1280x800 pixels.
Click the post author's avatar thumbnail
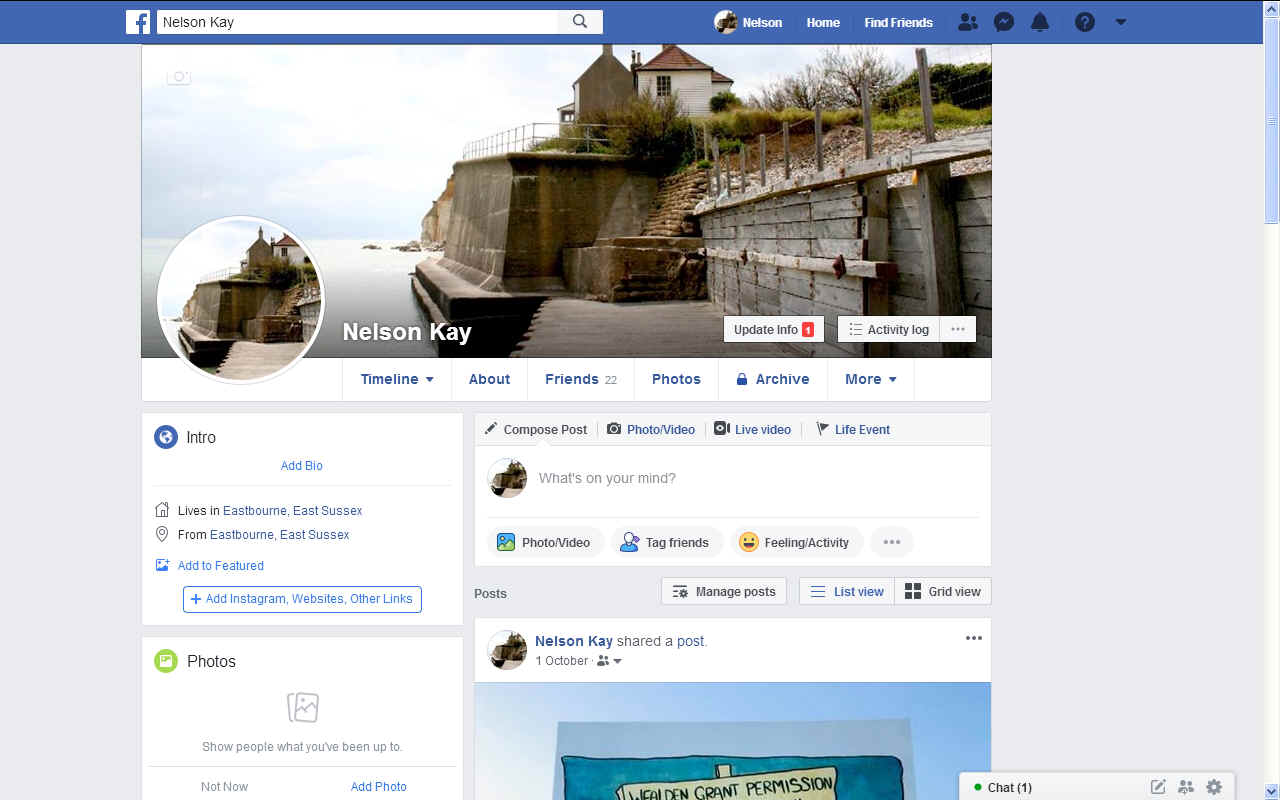pos(507,650)
